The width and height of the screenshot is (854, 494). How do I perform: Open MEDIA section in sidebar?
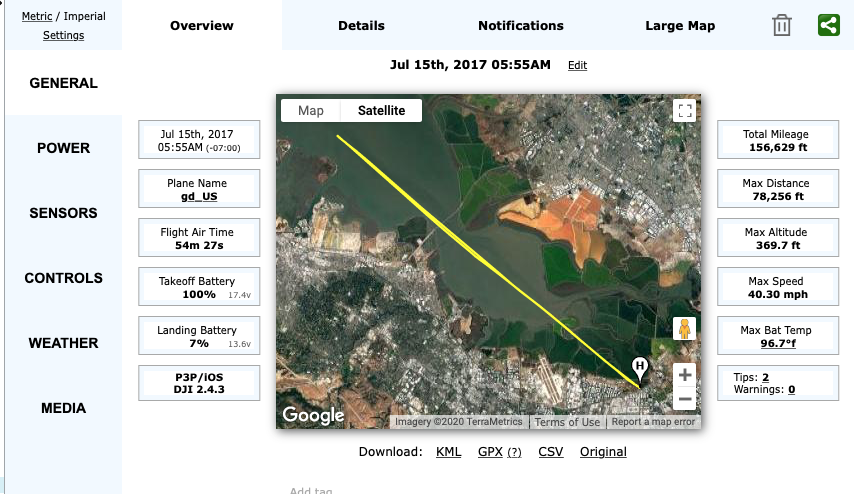63,408
